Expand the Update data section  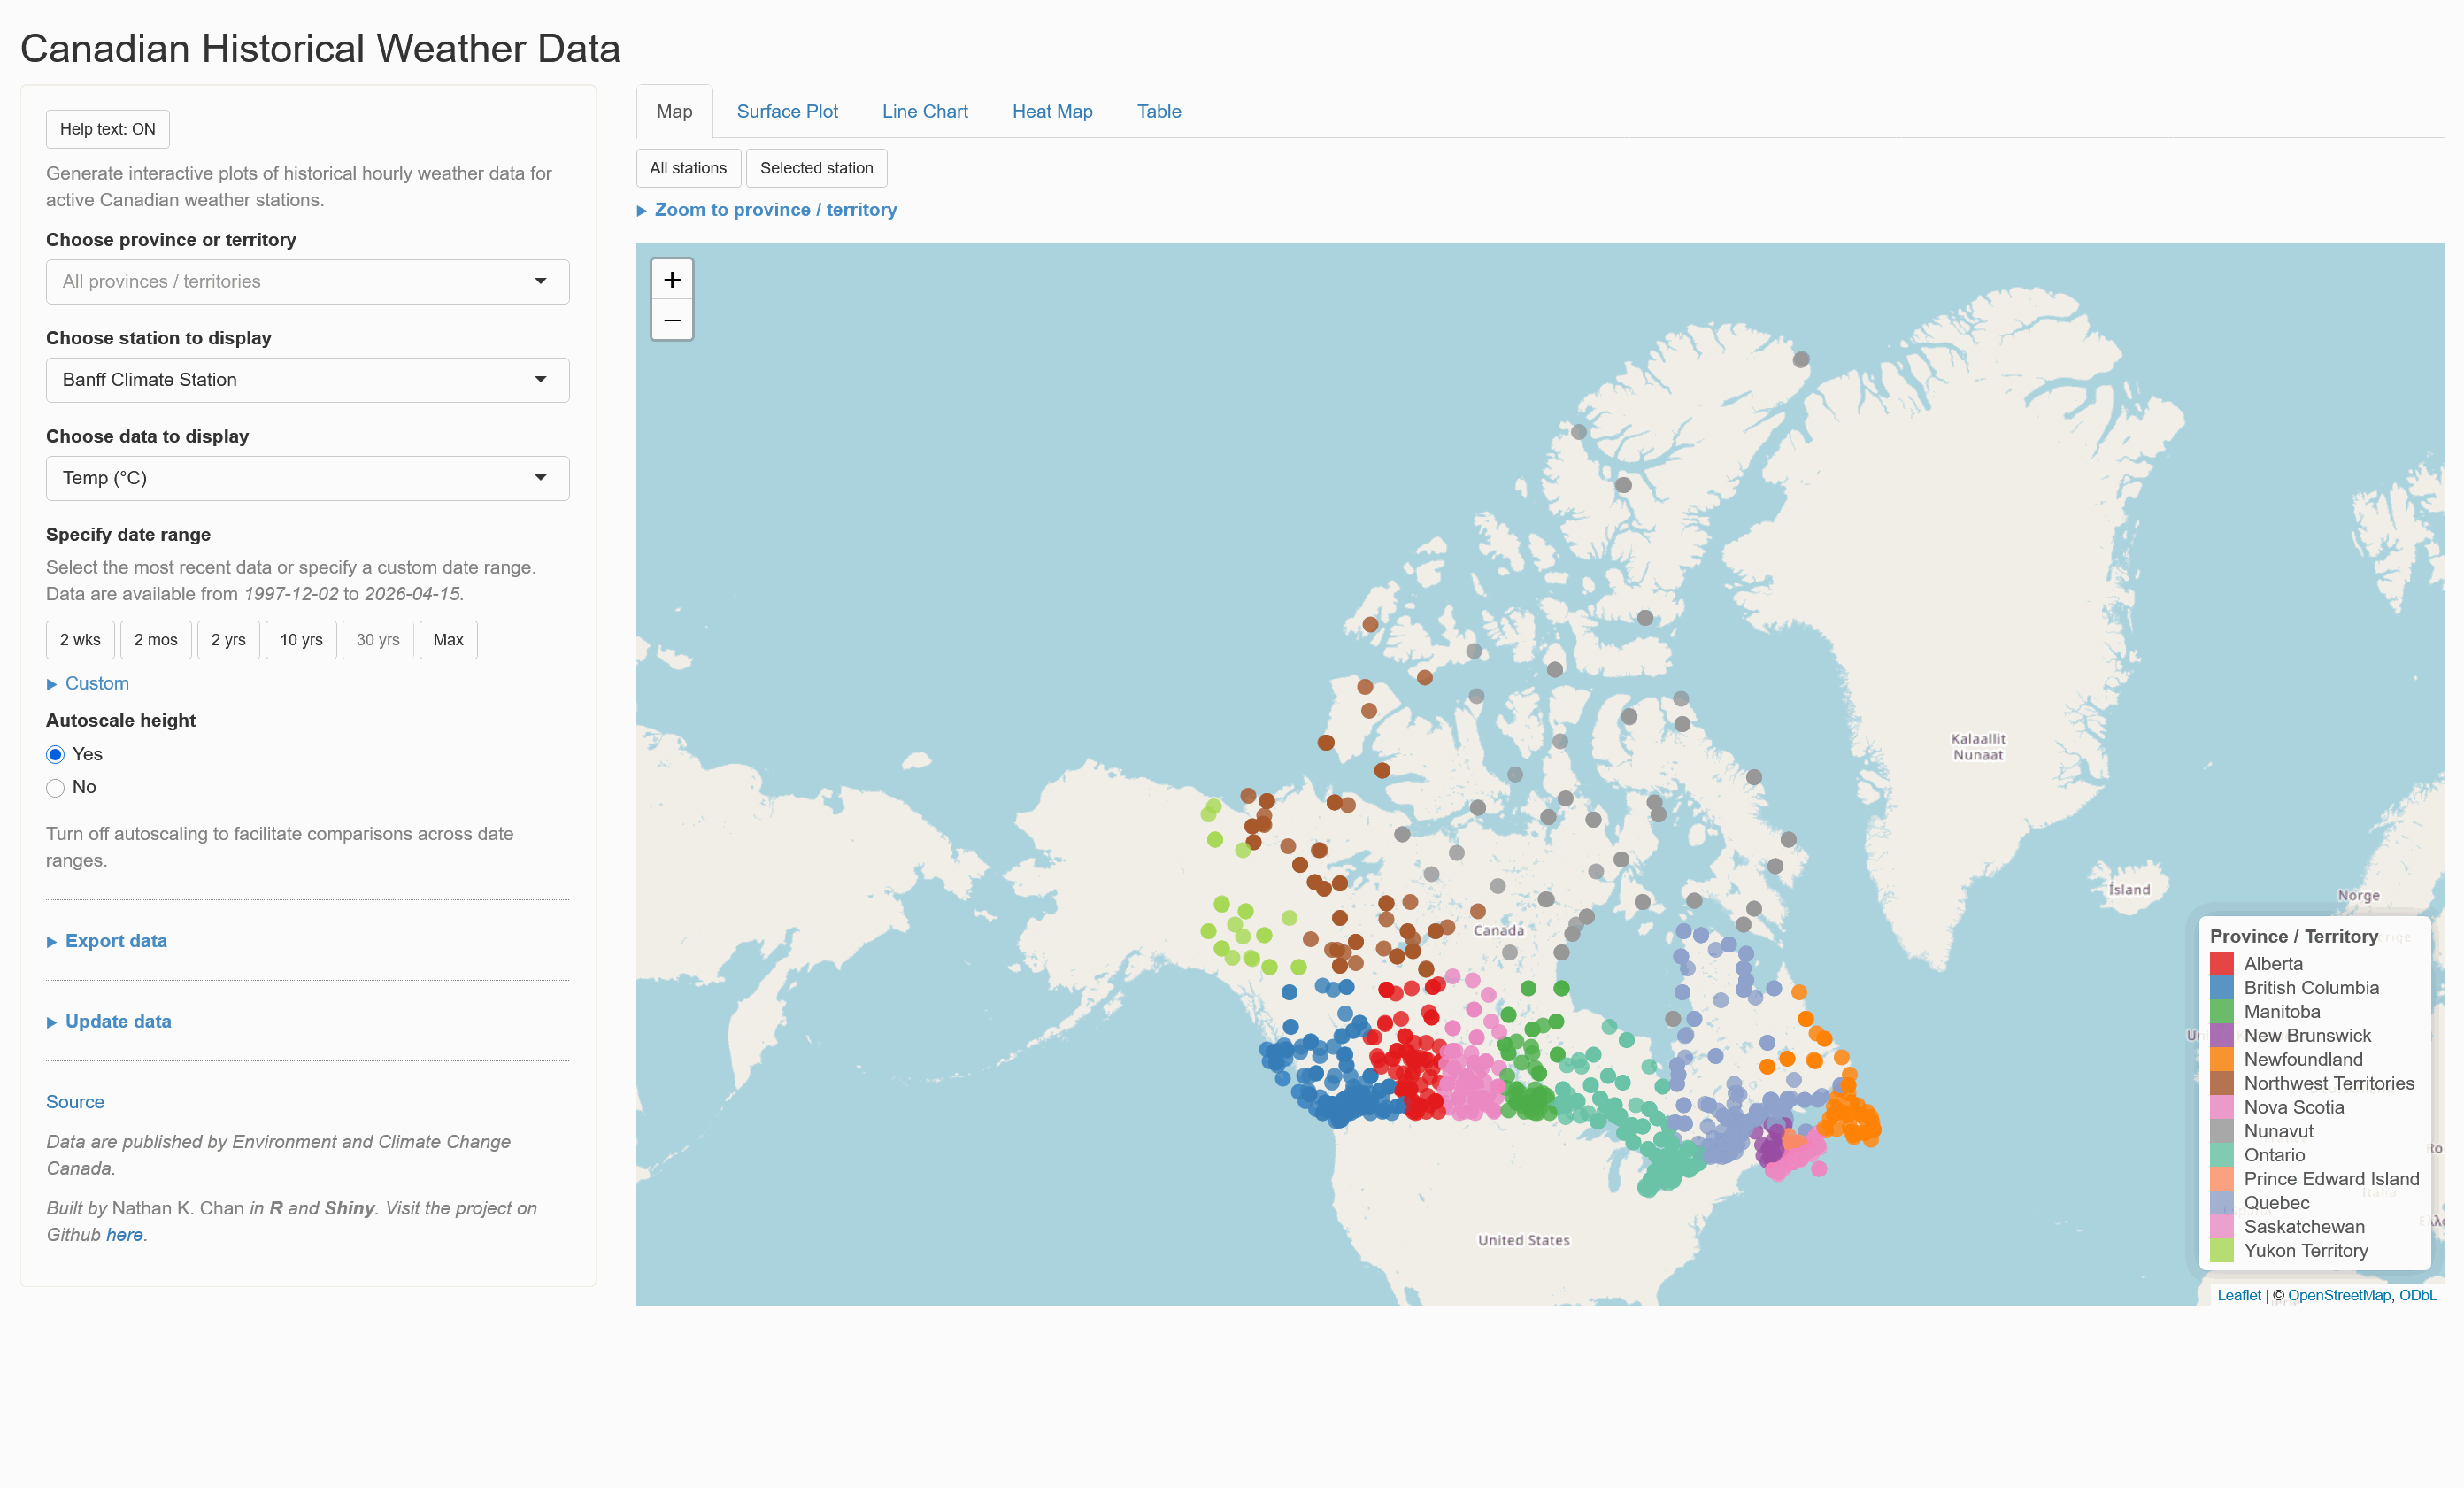pyautogui.click(x=109, y=1021)
